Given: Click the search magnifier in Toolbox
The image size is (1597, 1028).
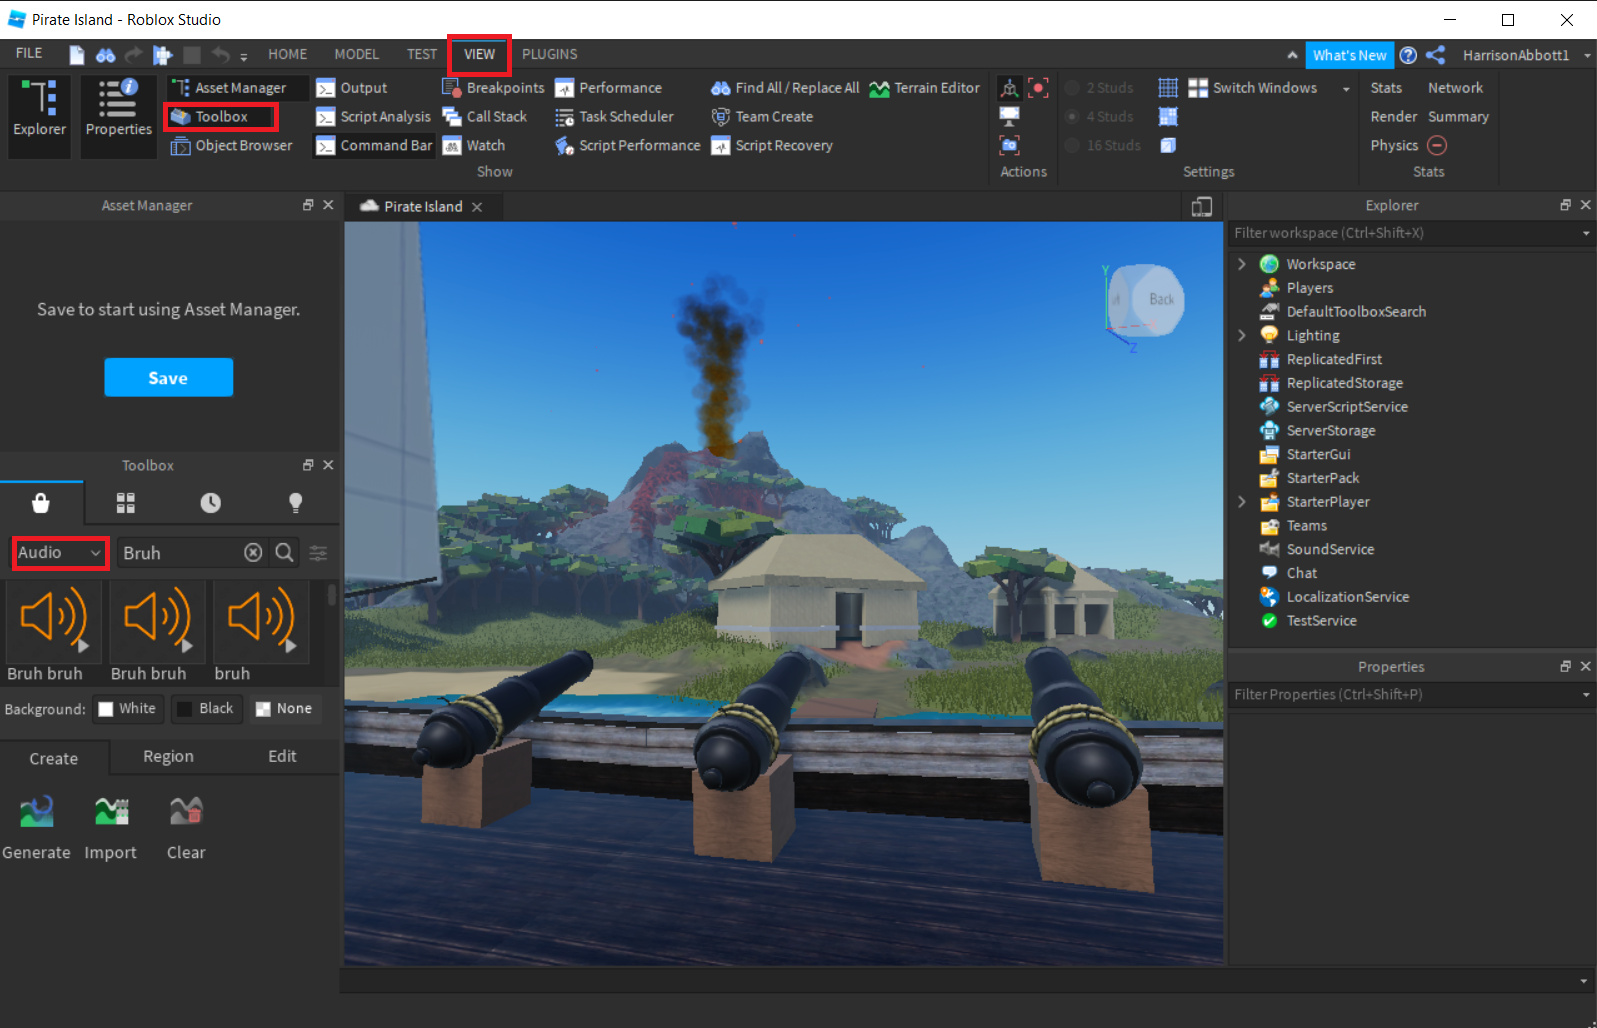Looking at the screenshot, I should point(285,553).
